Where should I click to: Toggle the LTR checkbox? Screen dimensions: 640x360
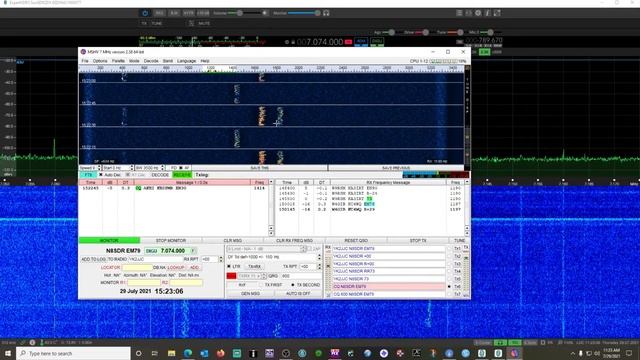229,267
